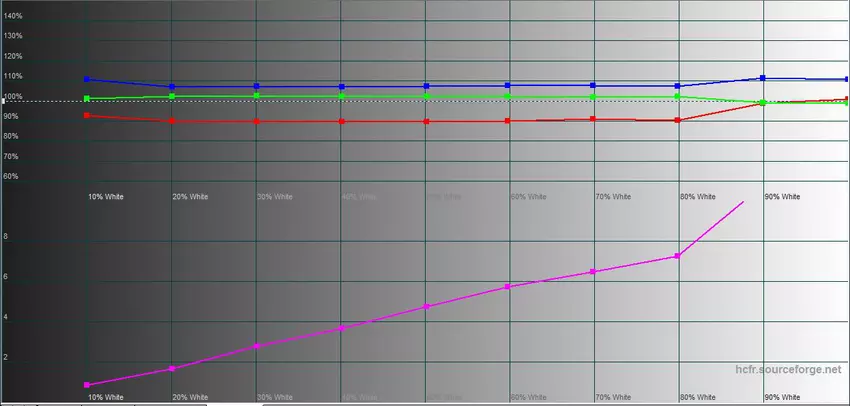The width and height of the screenshot is (850, 406).
Task: Select the magenta point at 30% White
Action: [257, 346]
